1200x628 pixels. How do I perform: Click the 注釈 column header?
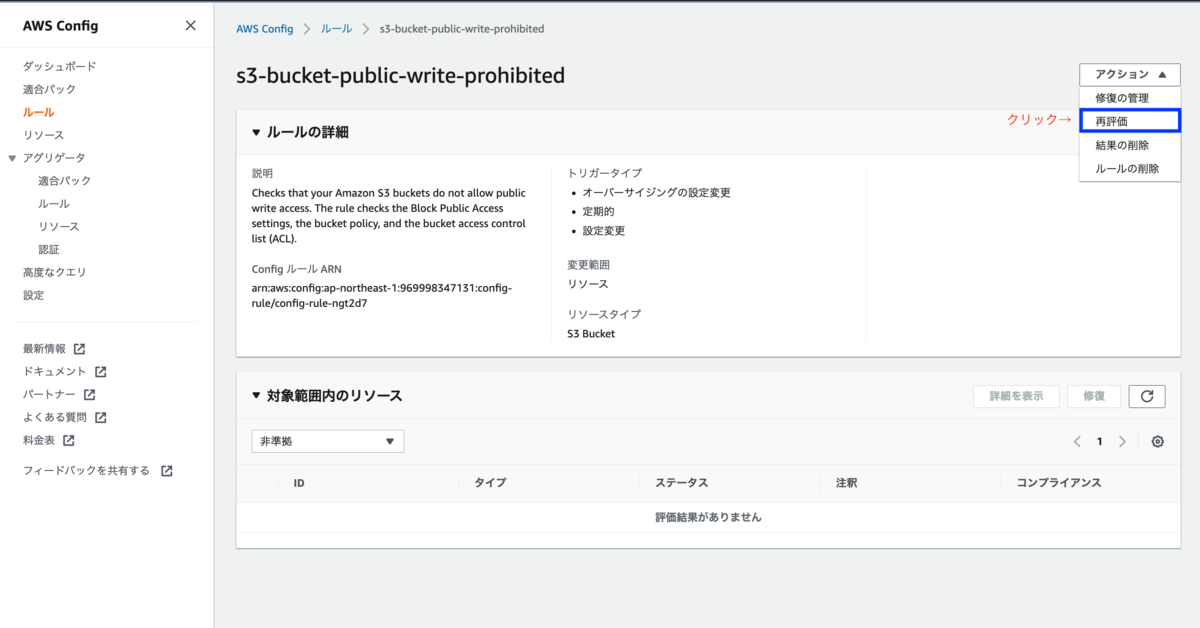click(x=846, y=483)
